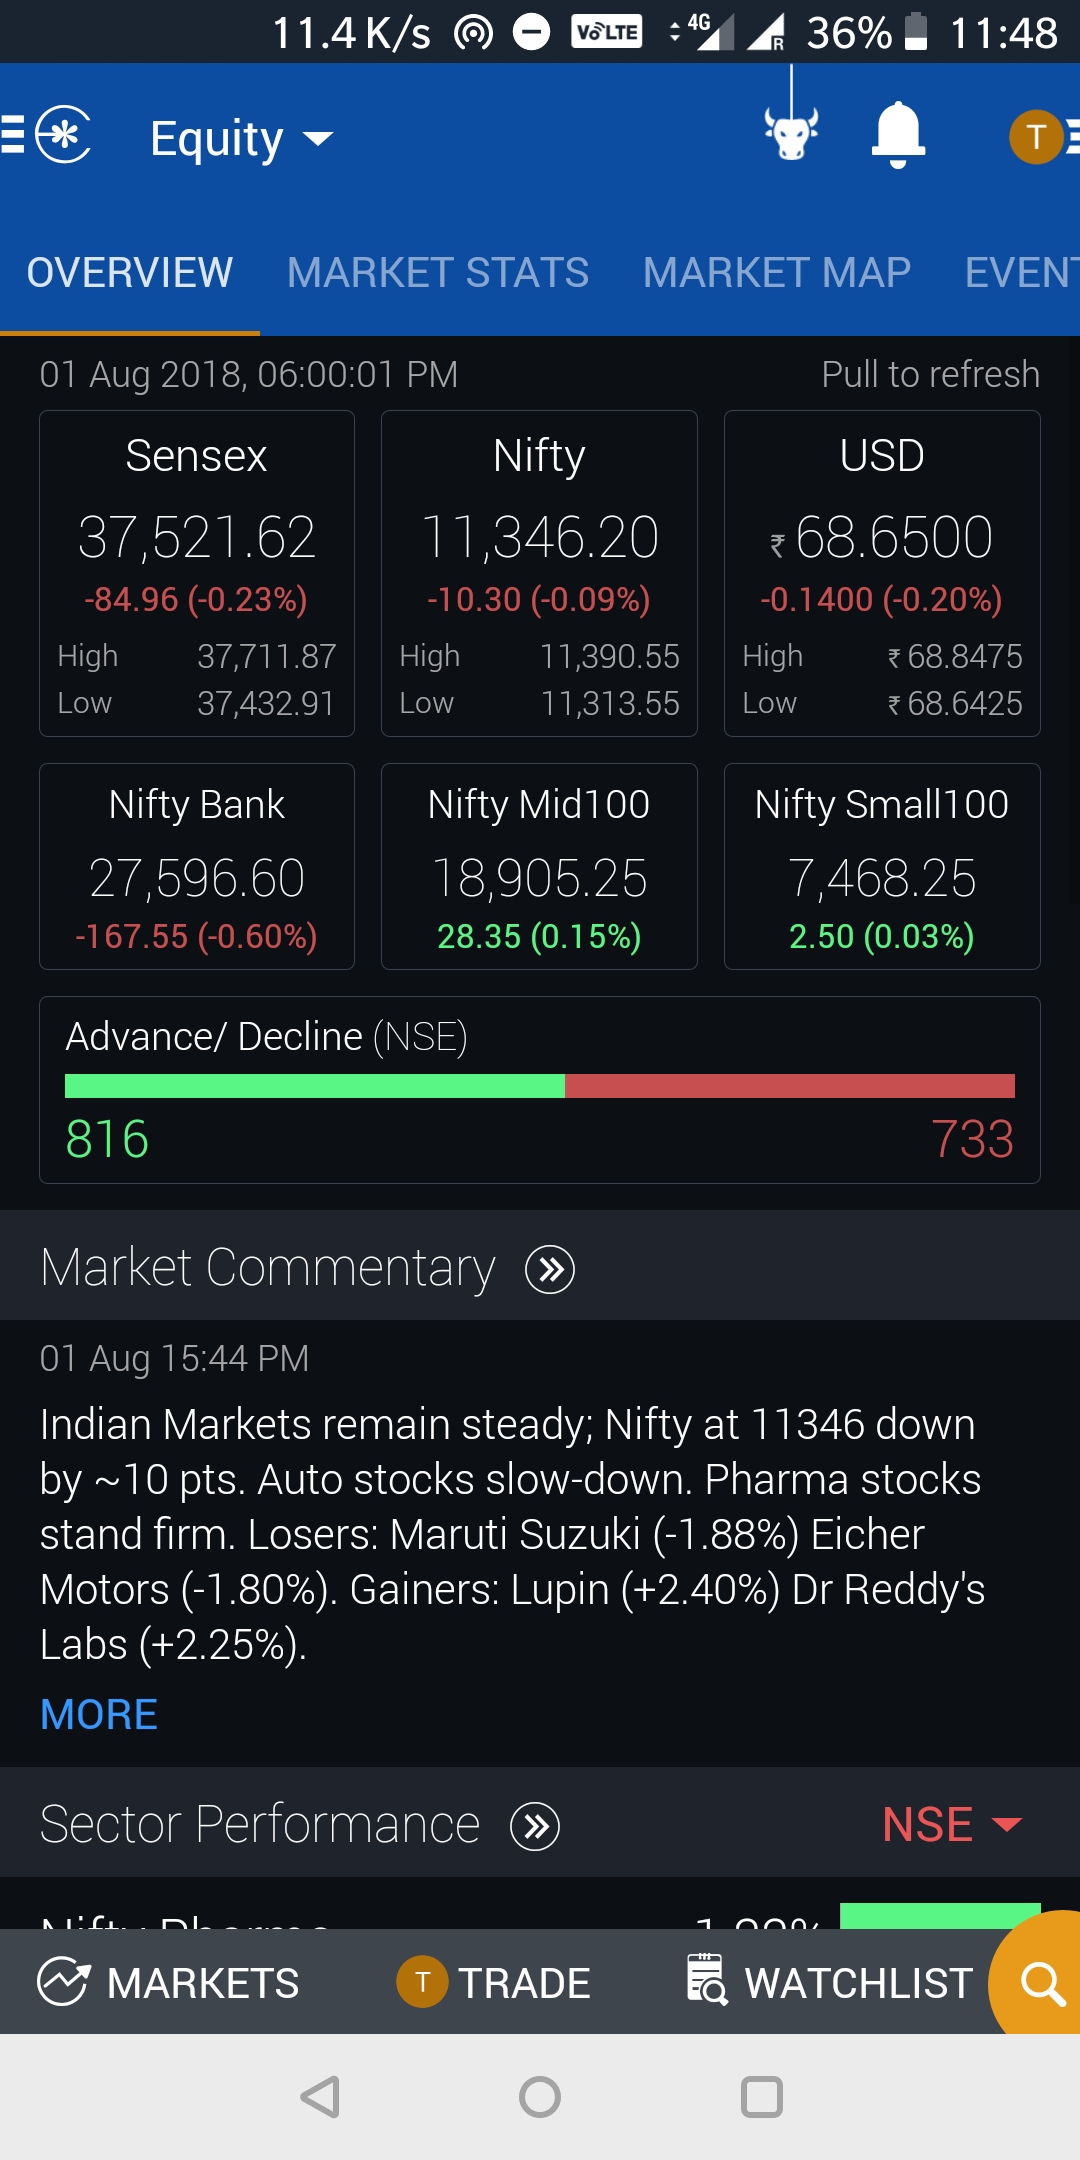
Task: Open the Watchlist section
Action: [x=830, y=1982]
